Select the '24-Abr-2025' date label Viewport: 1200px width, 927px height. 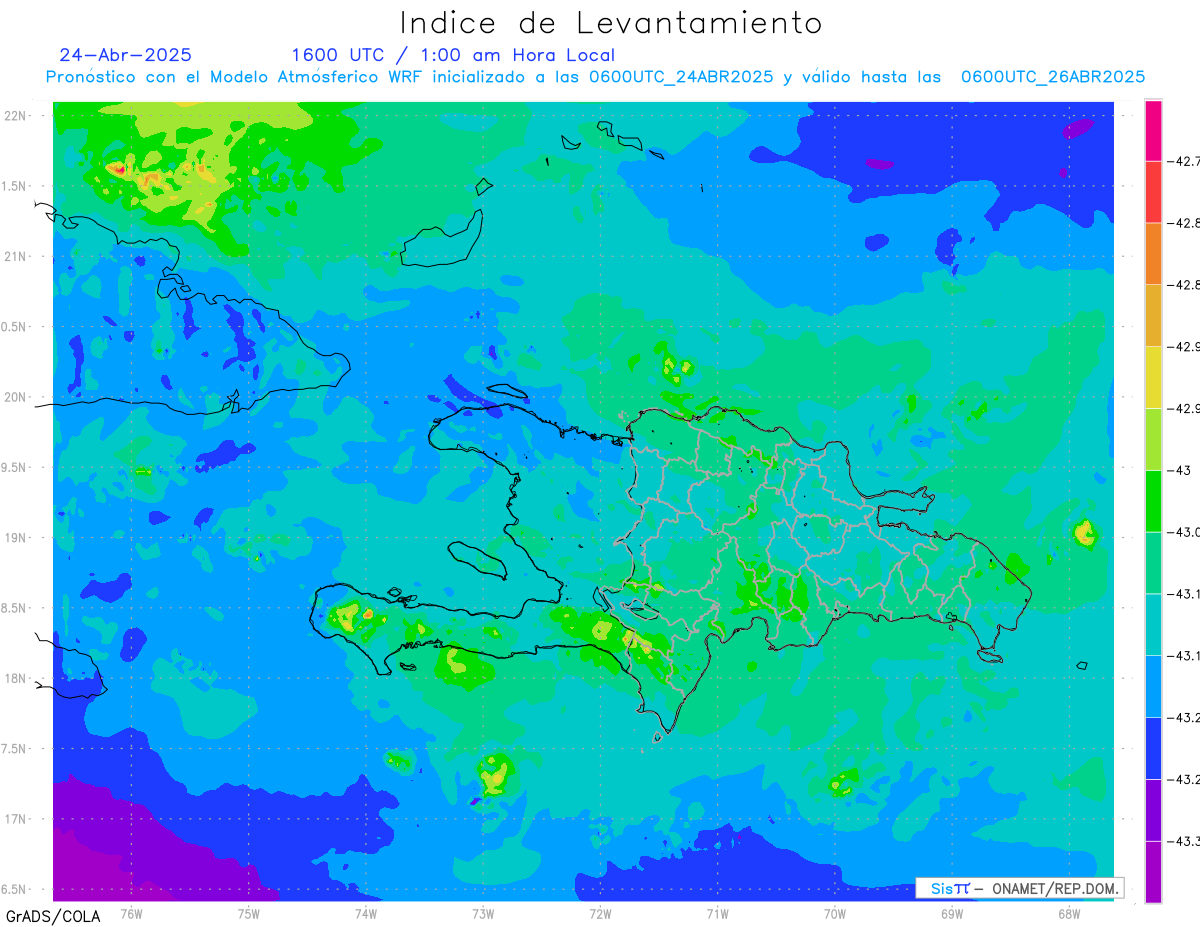(125, 55)
